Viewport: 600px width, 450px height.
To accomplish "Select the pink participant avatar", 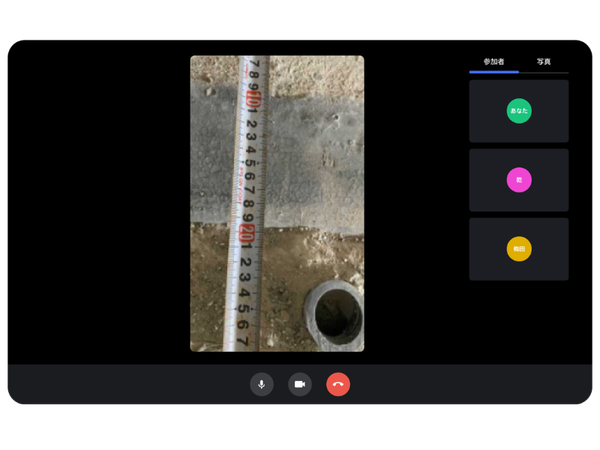I will tap(519, 180).
